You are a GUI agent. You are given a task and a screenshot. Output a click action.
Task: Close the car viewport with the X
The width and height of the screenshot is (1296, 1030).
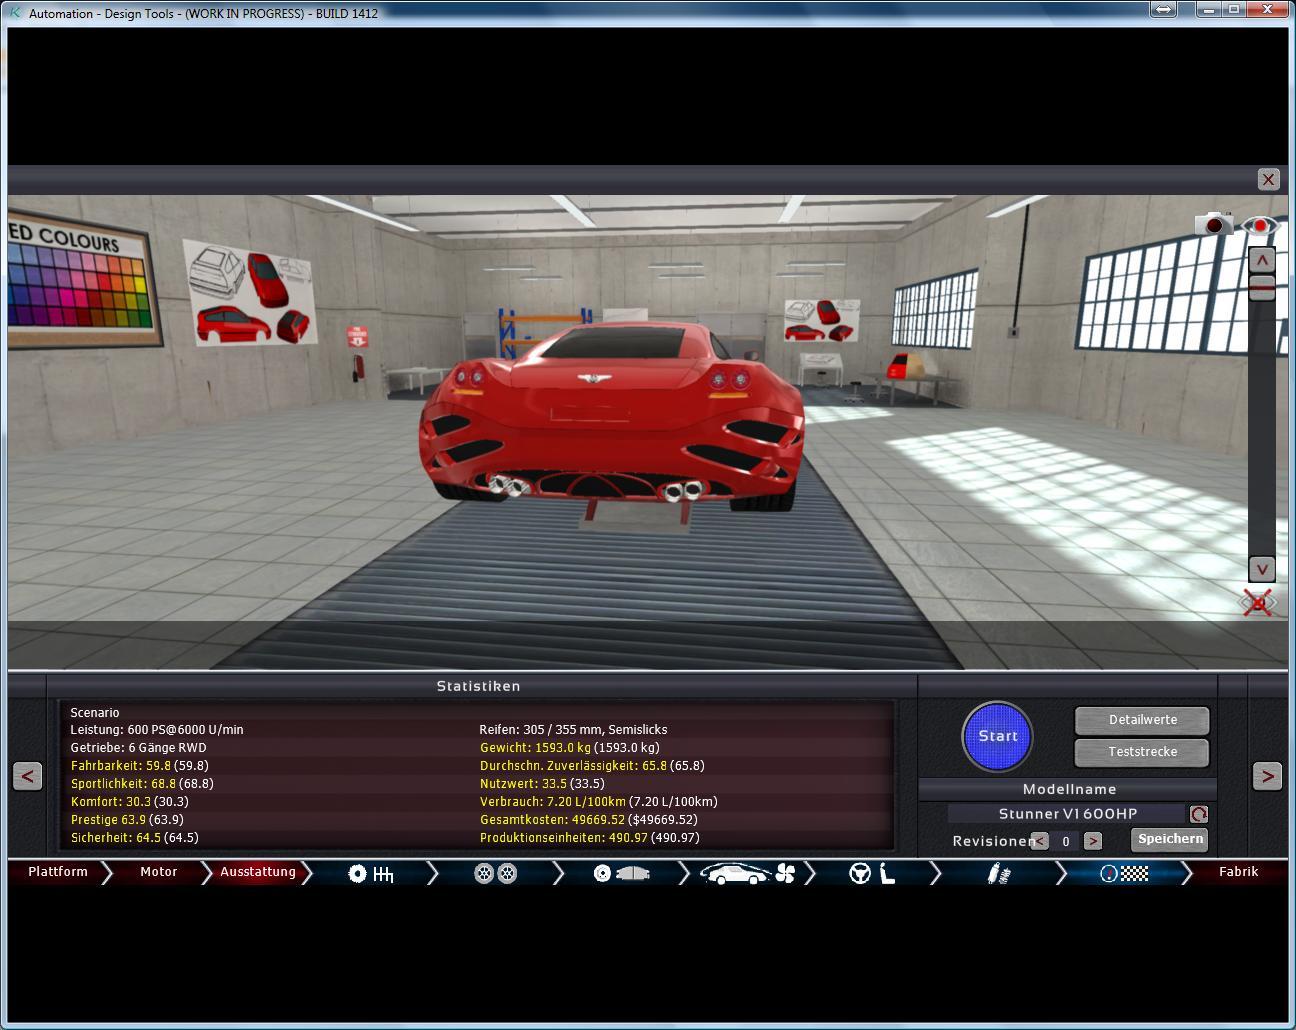[x=1268, y=179]
